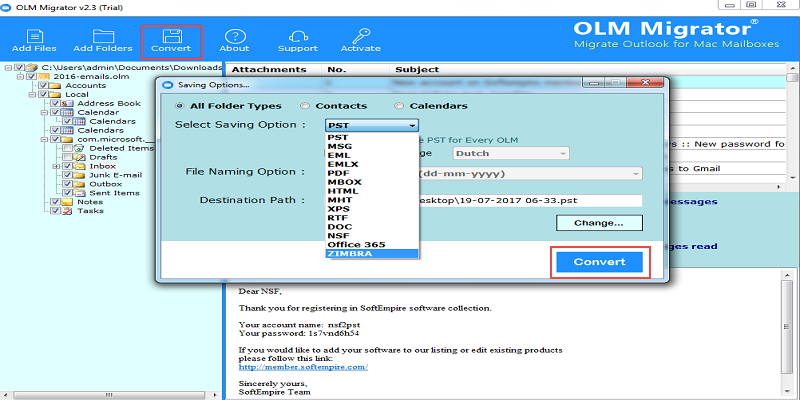This screenshot has width=800, height=400.
Task: Click the Drafts folder icon
Action: click(x=80, y=157)
